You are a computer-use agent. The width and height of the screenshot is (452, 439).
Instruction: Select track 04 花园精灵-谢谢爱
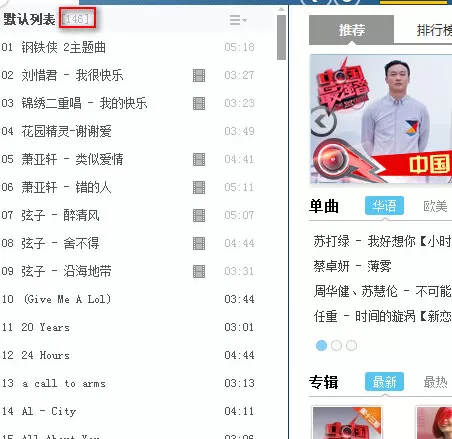pyautogui.click(x=67, y=131)
